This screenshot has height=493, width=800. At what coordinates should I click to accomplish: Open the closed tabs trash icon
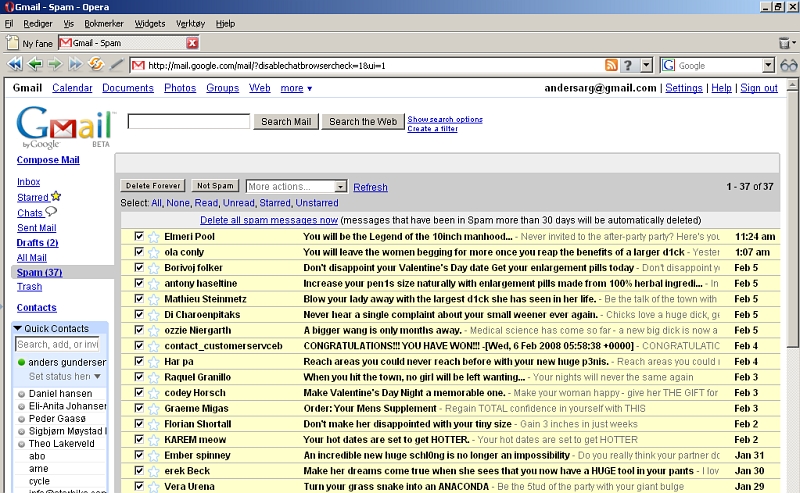point(785,43)
